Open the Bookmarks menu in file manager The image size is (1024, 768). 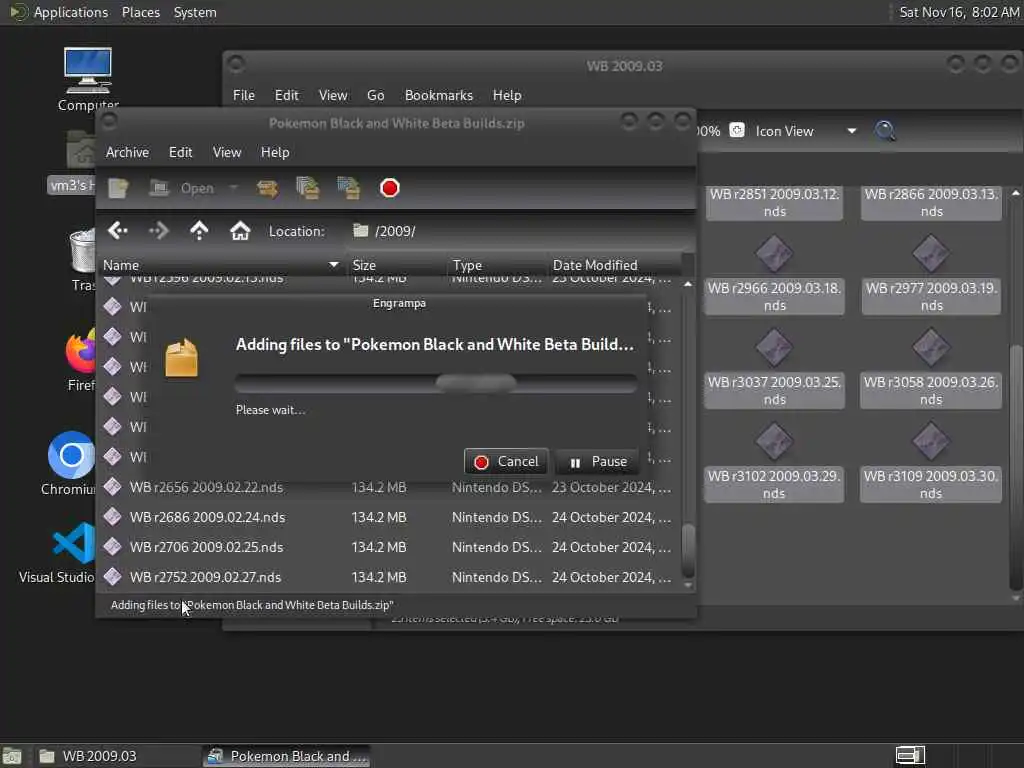click(x=439, y=95)
